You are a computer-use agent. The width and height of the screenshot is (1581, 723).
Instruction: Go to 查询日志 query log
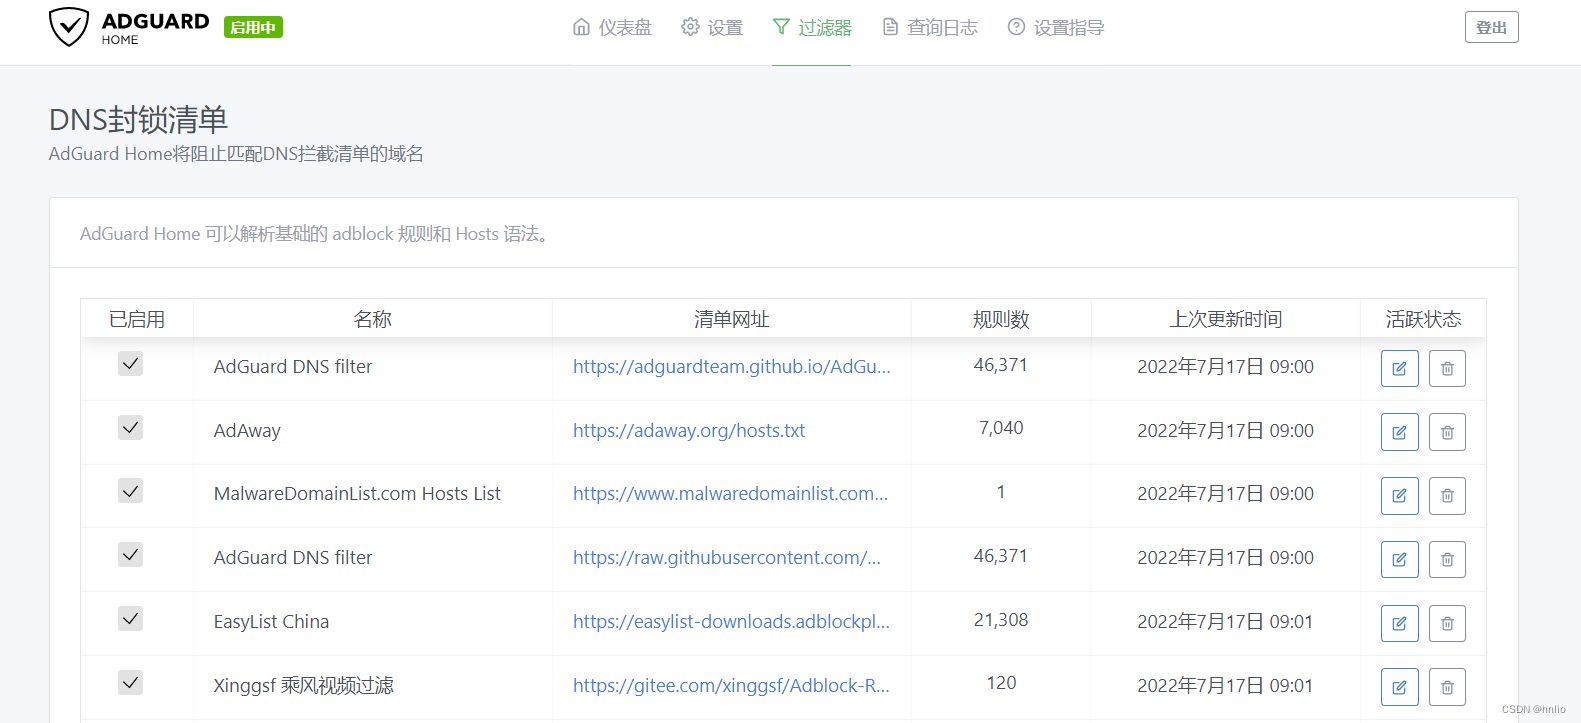point(930,28)
